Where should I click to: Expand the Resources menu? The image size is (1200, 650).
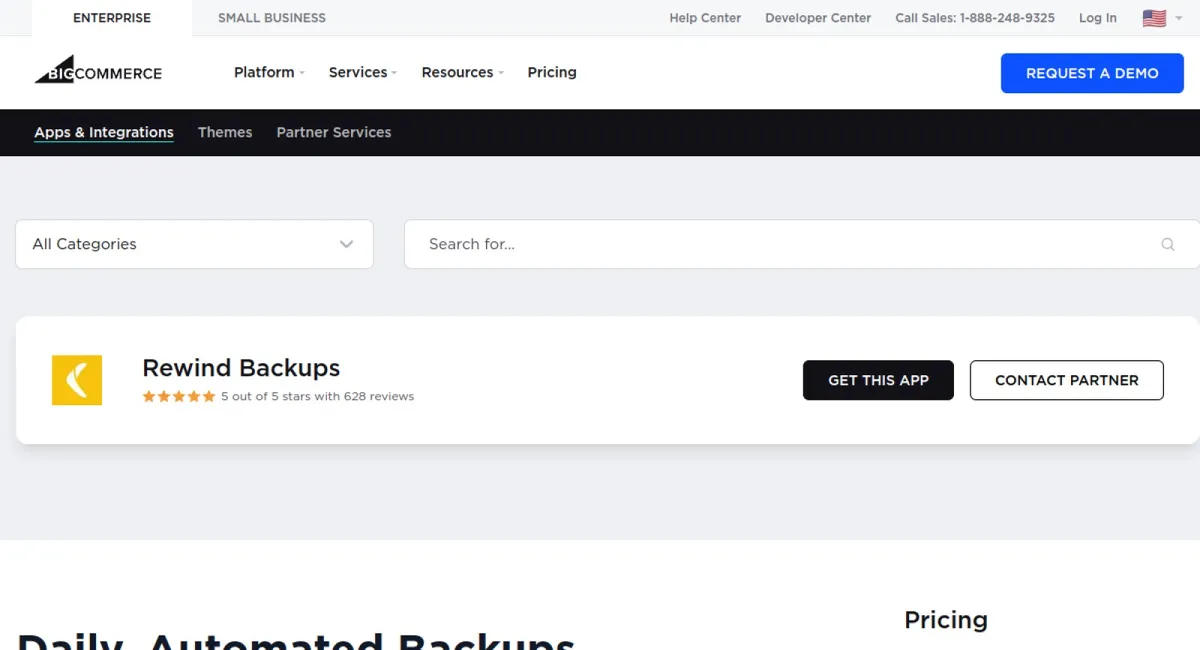[x=462, y=72]
